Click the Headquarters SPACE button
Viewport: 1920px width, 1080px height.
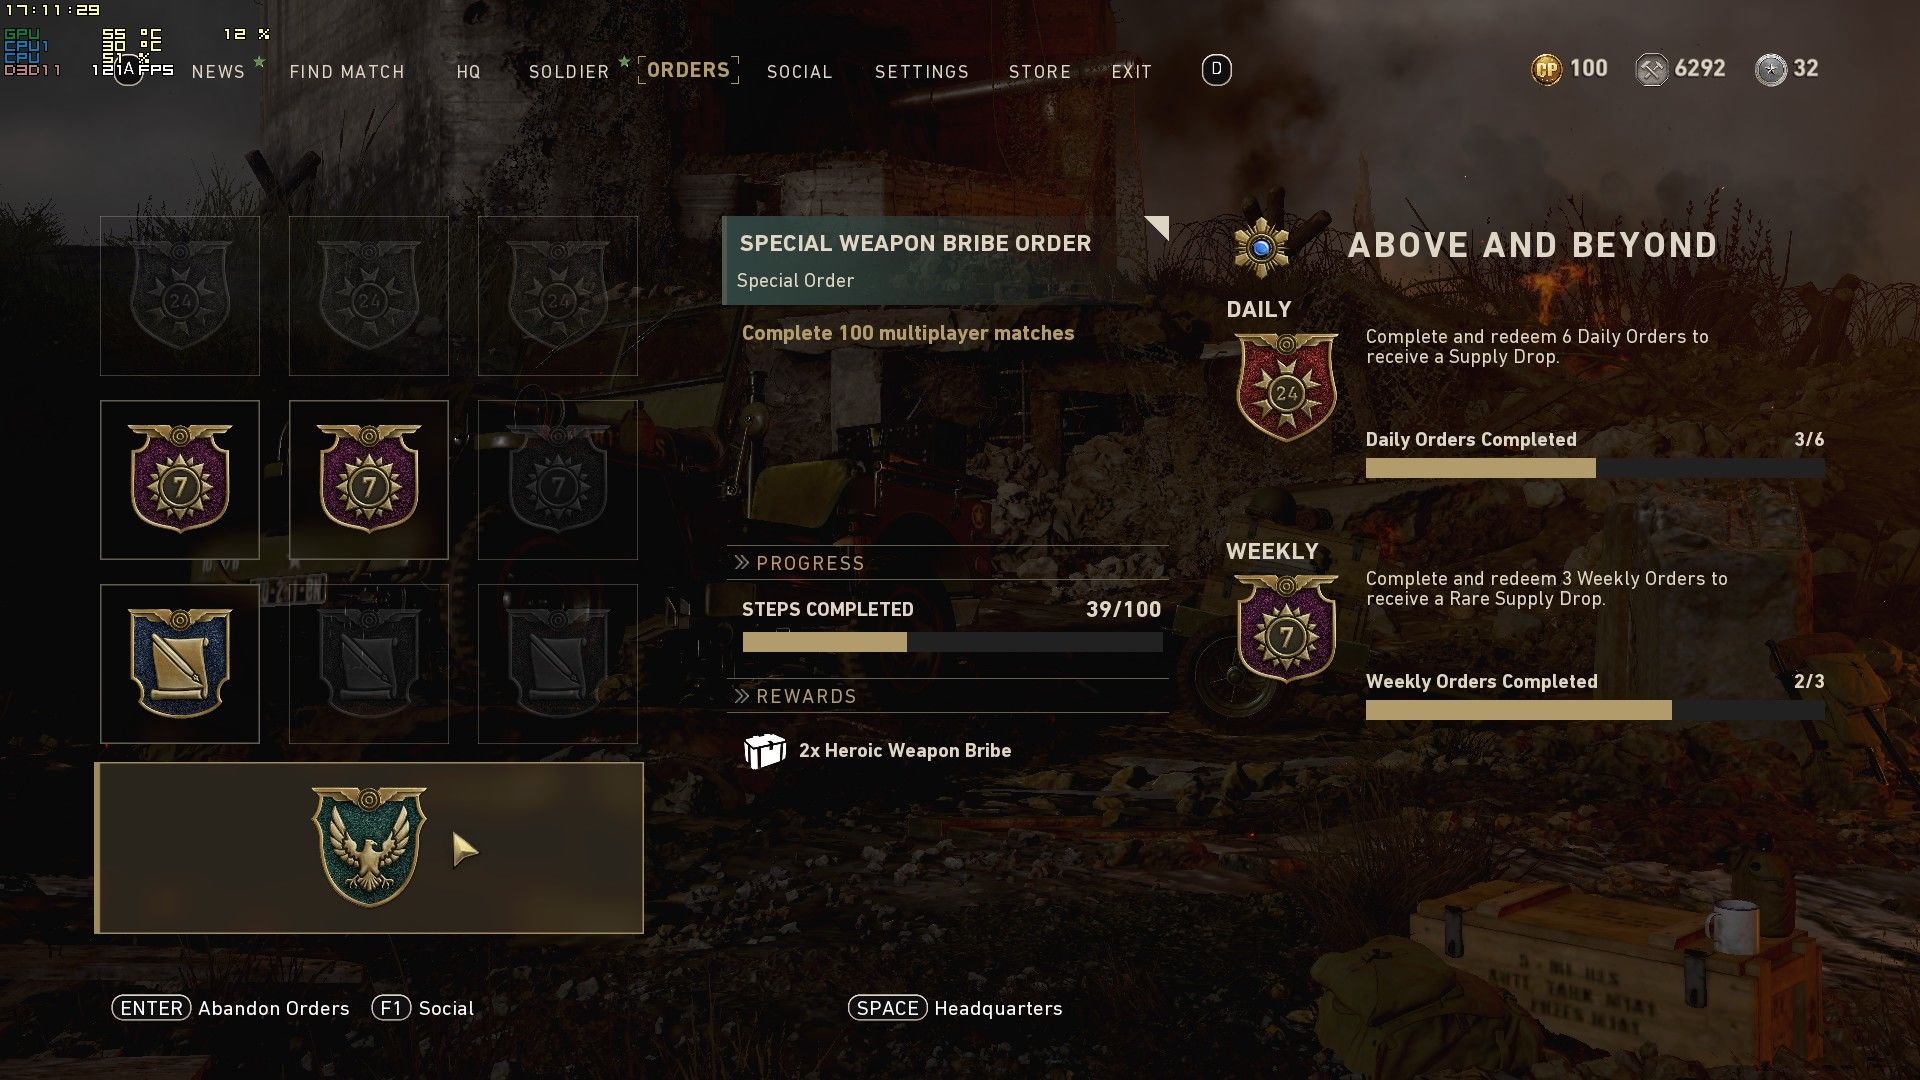(x=955, y=1008)
